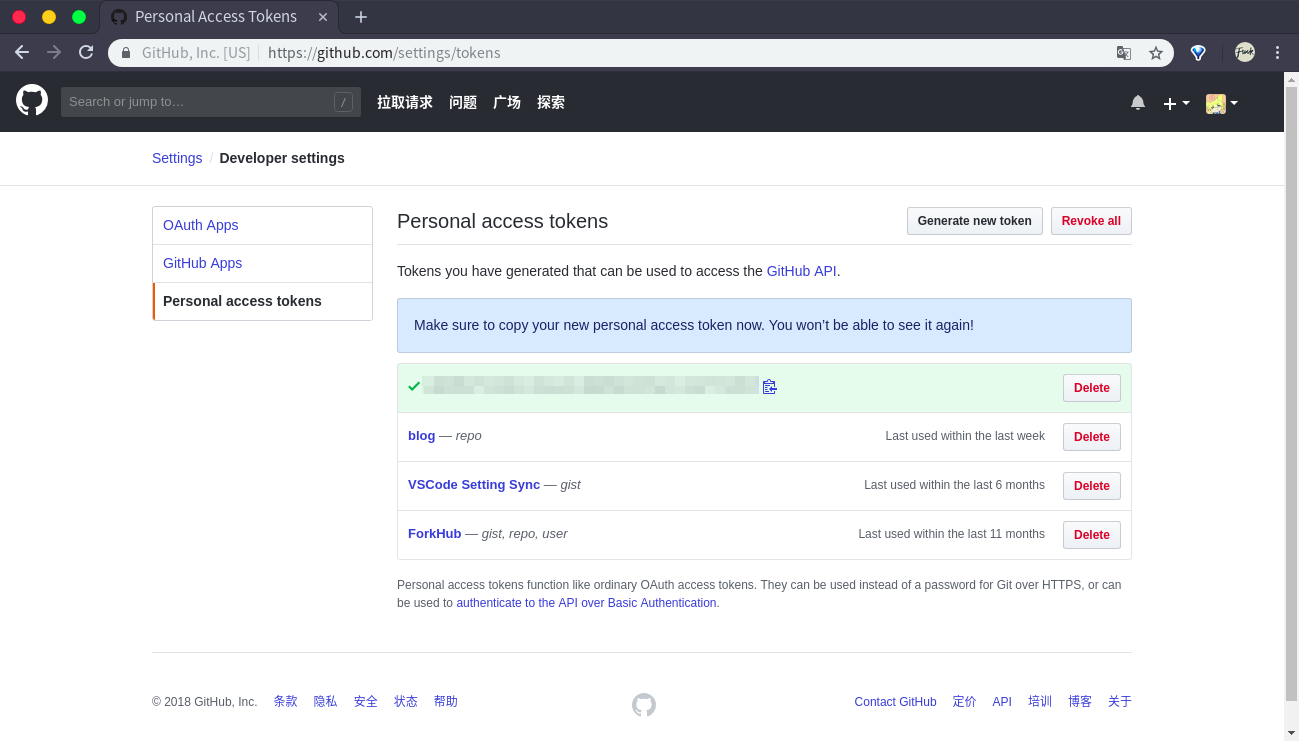
Task: Click Revoke all button
Action: pyautogui.click(x=1091, y=221)
